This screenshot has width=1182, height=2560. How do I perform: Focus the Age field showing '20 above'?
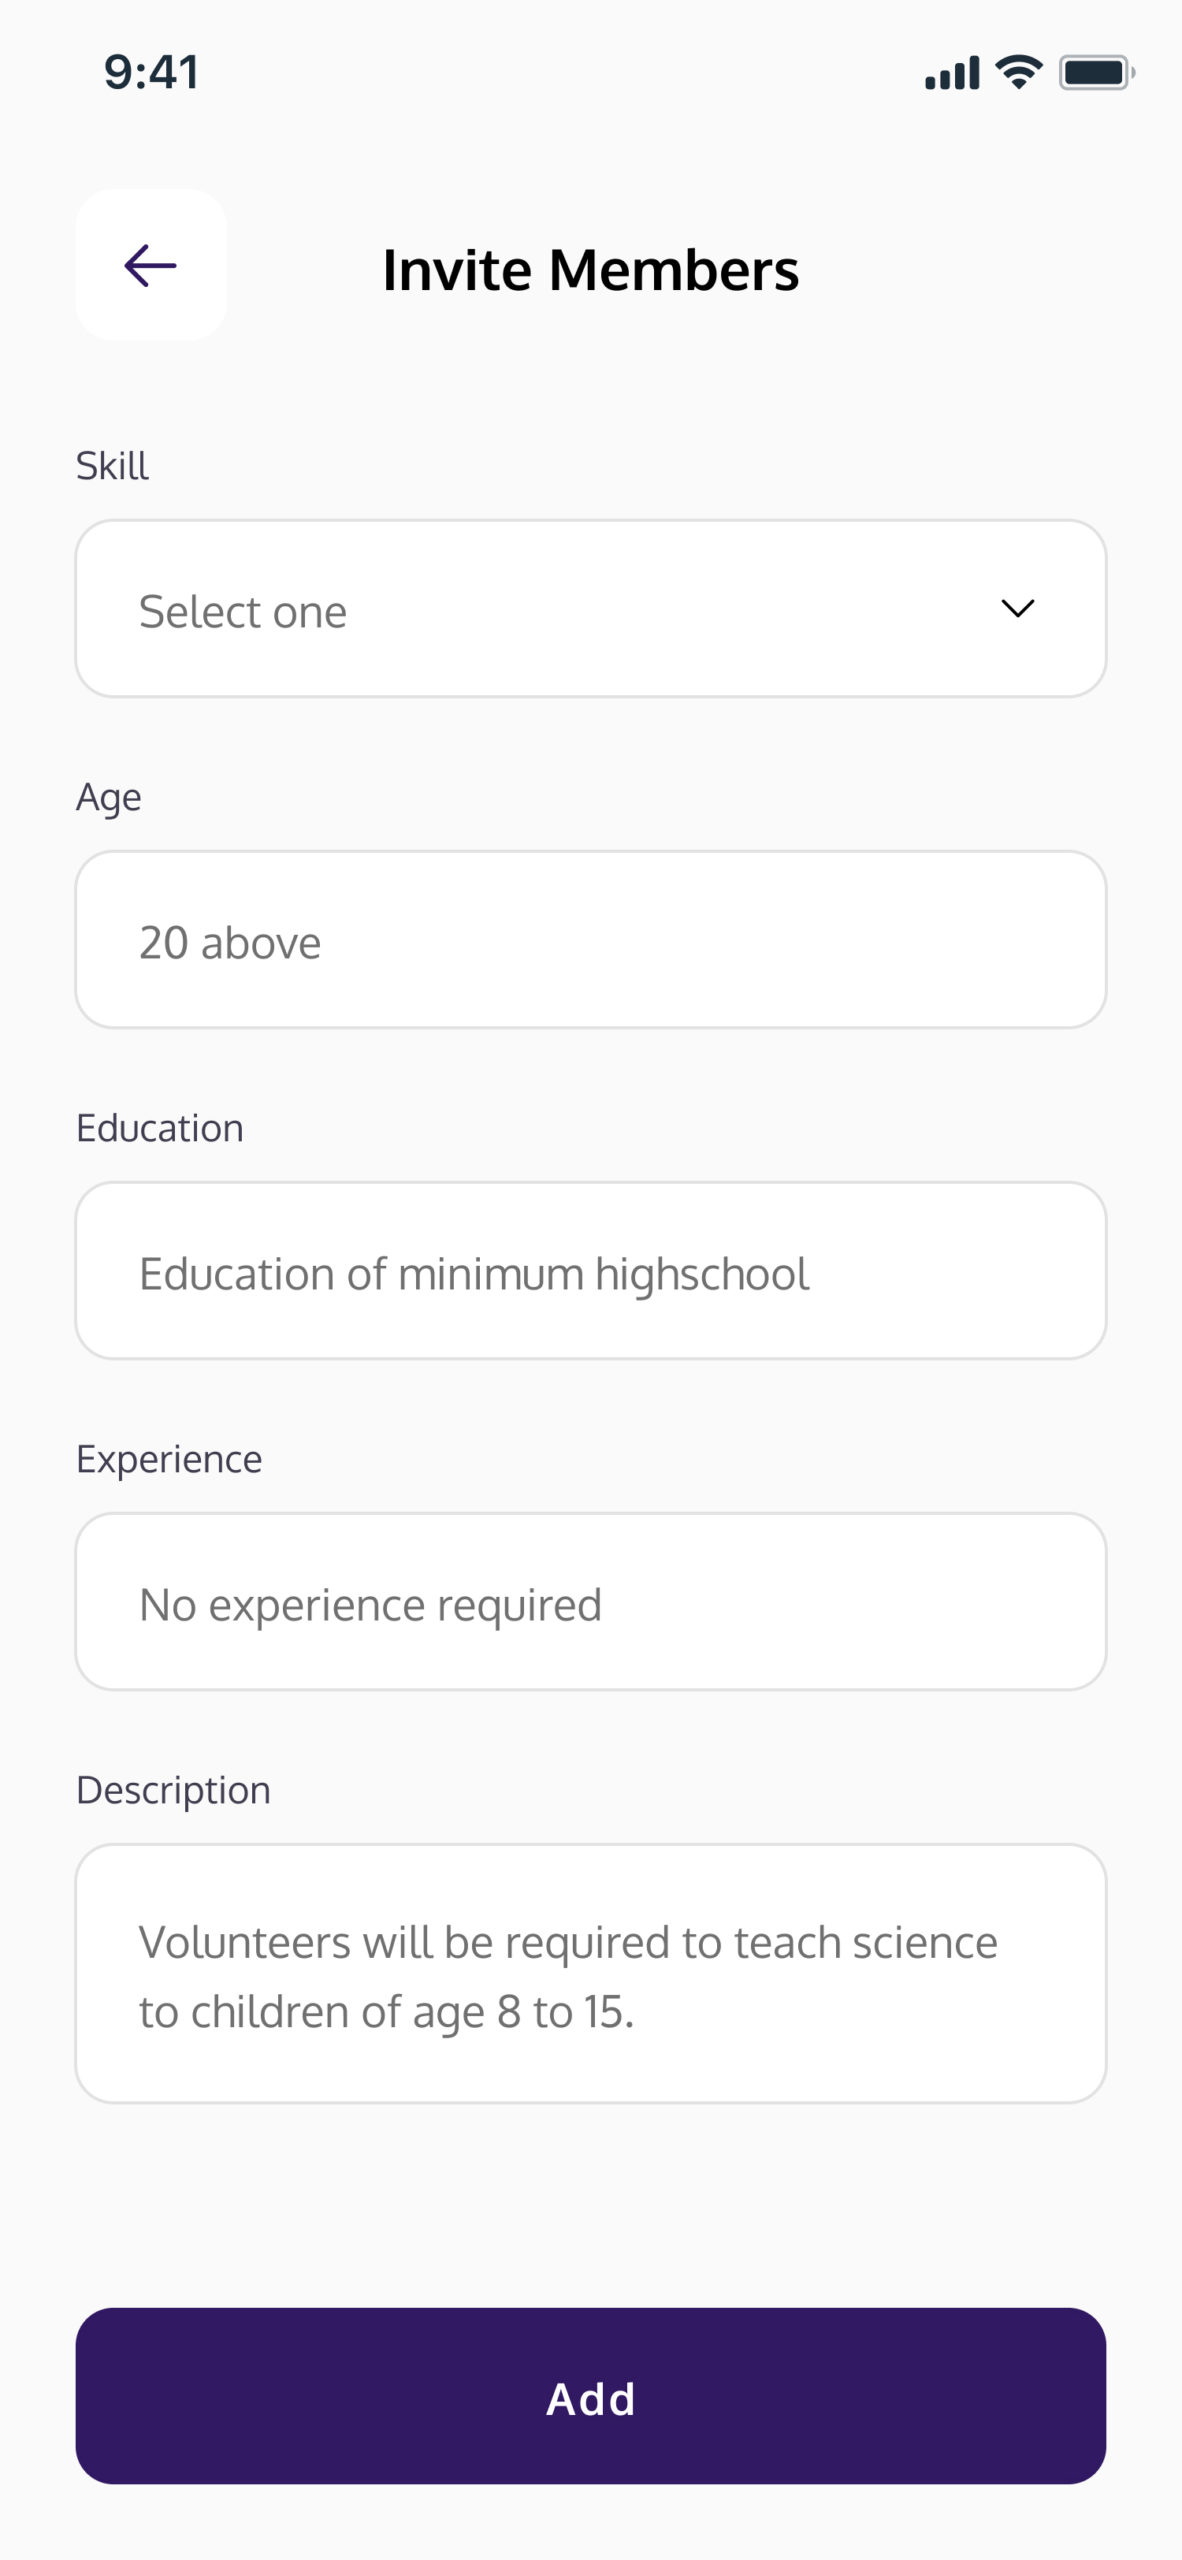[x=590, y=940]
